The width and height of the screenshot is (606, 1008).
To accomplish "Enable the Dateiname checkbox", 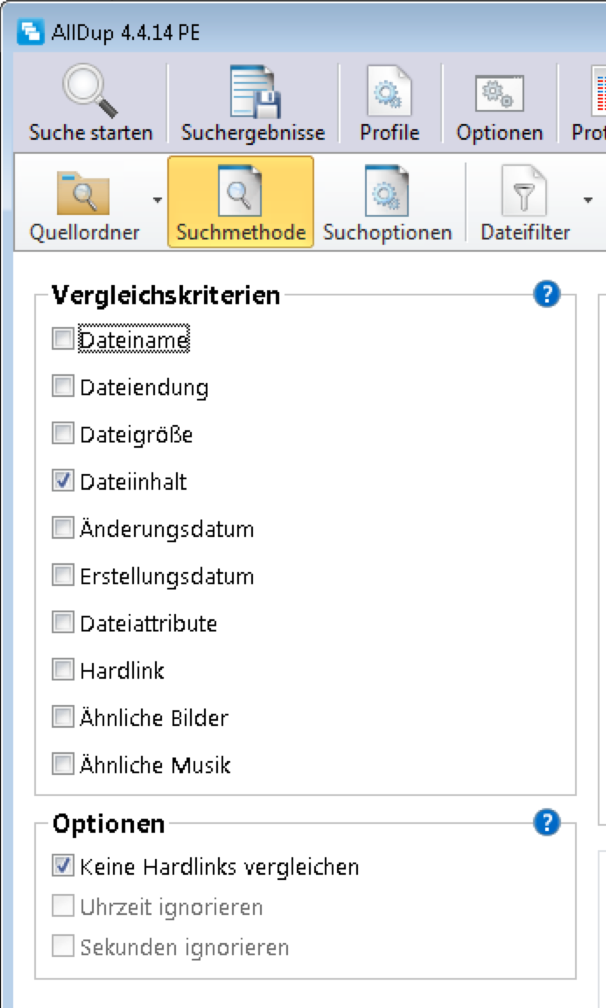I will pos(63,340).
